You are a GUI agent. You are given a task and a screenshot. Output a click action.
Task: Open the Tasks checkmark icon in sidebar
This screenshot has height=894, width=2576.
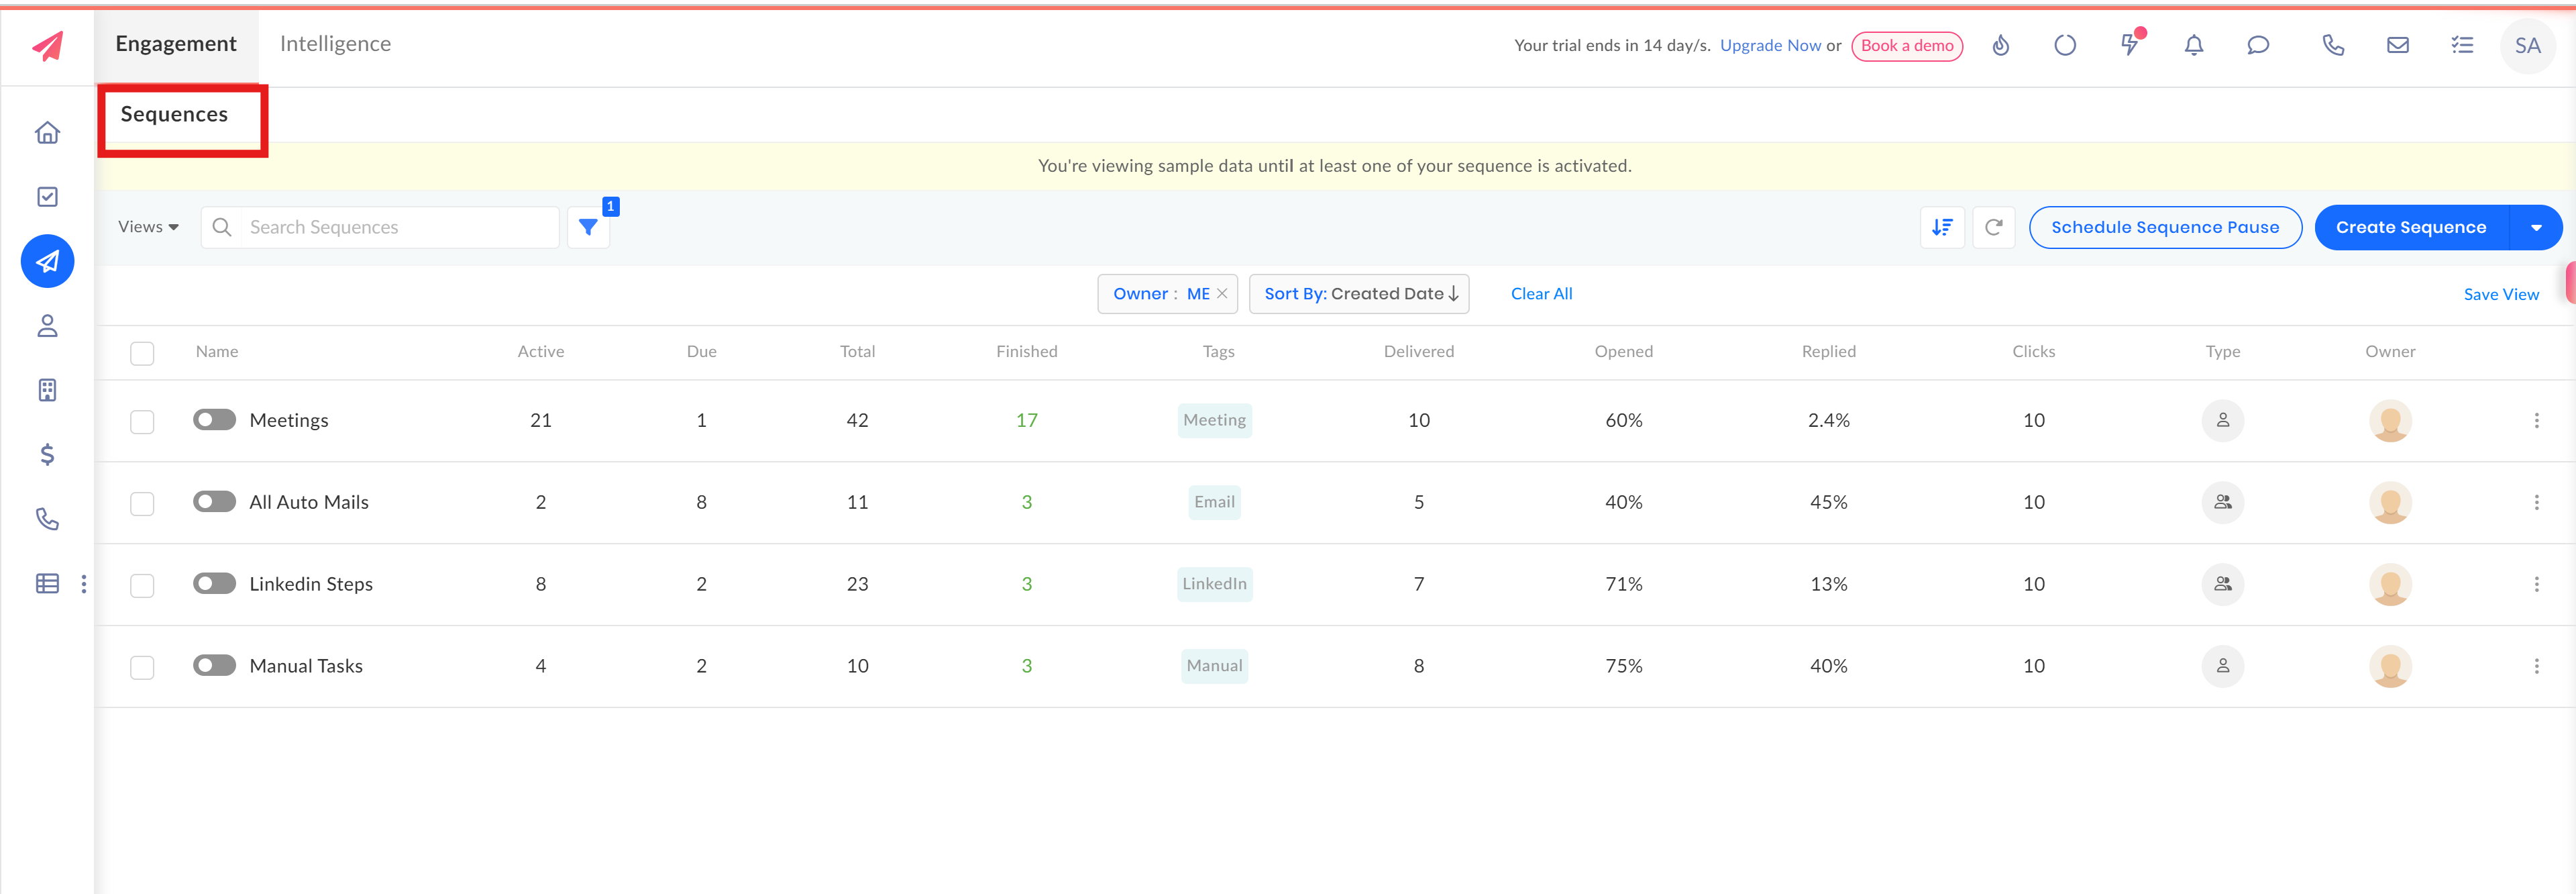pyautogui.click(x=47, y=197)
